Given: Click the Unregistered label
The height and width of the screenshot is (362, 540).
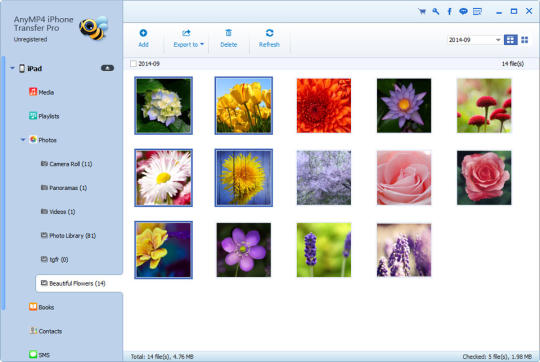Looking at the screenshot, I should pos(30,39).
